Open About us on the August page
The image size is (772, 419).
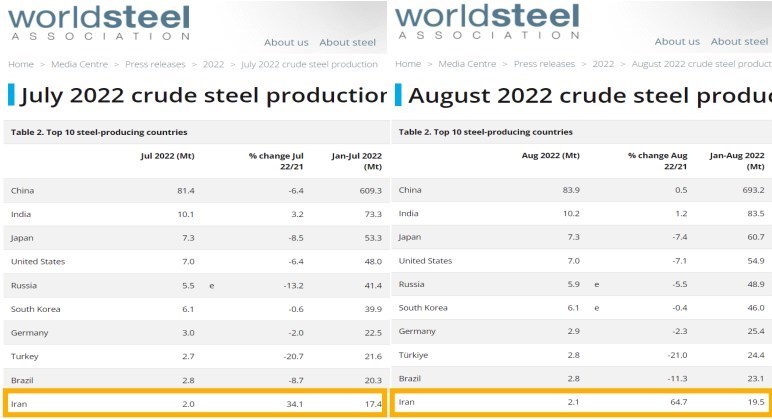[677, 42]
